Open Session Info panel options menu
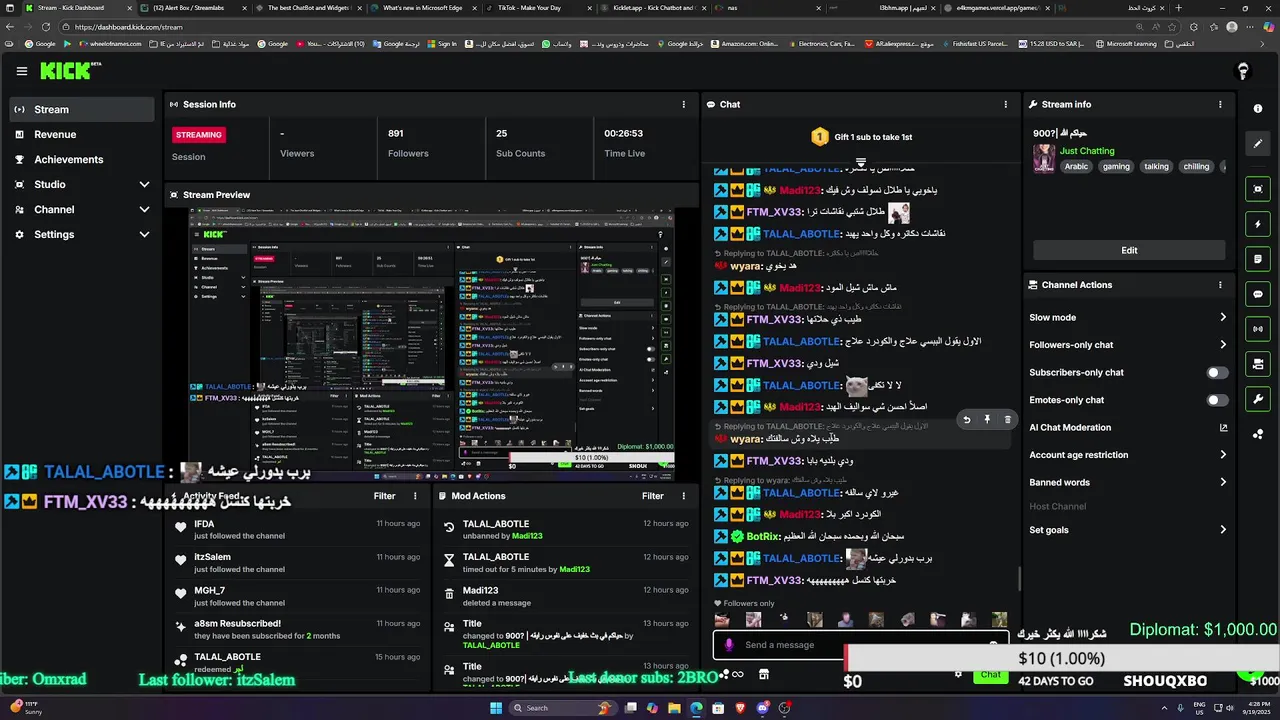The width and height of the screenshot is (1280, 720). tap(684, 104)
